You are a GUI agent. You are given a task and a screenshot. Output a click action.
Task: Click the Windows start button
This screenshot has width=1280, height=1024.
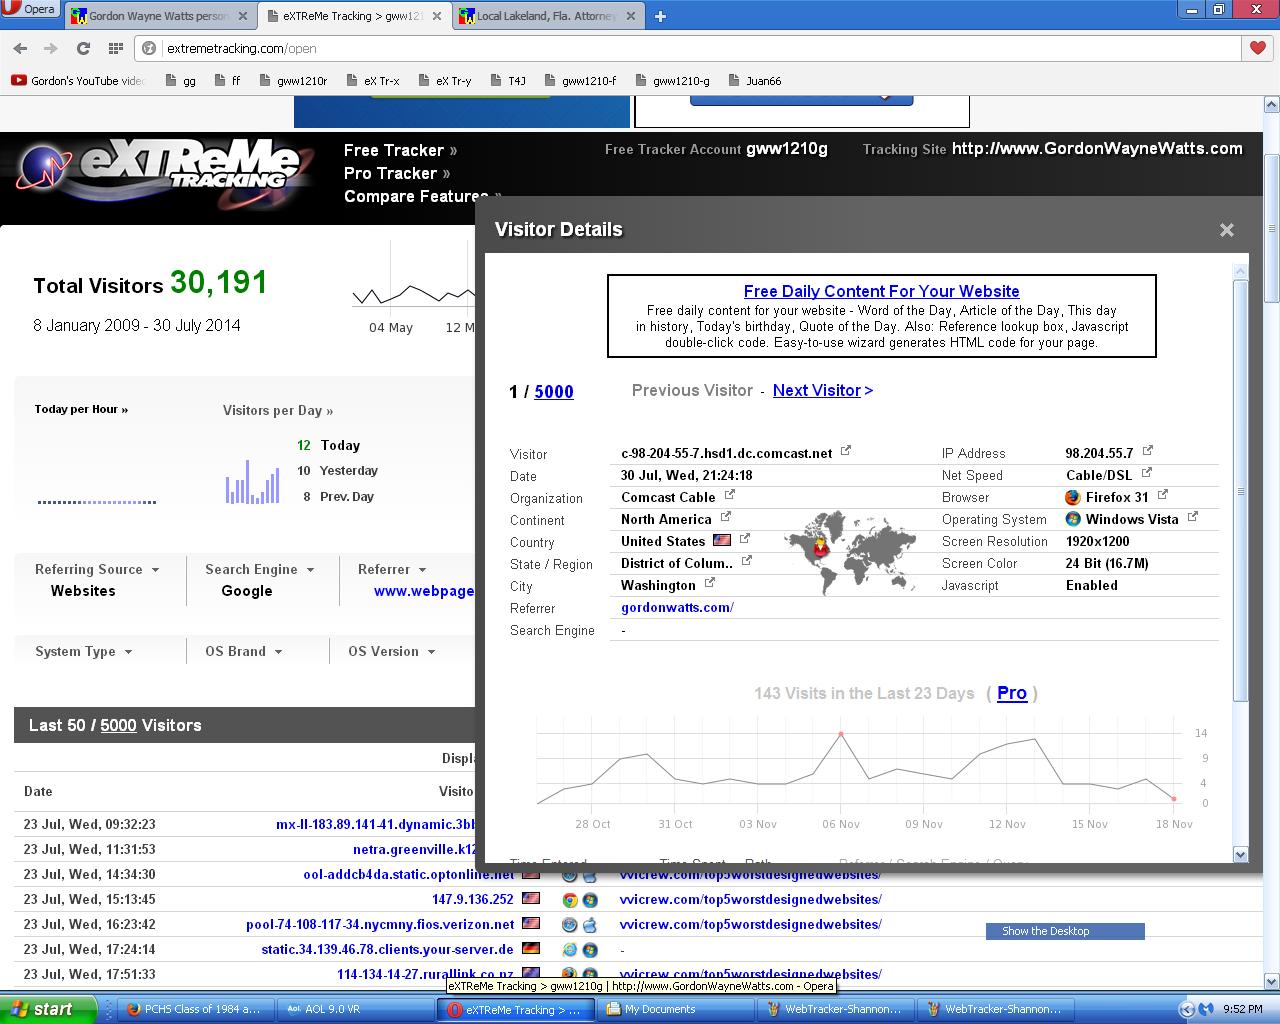point(48,1009)
